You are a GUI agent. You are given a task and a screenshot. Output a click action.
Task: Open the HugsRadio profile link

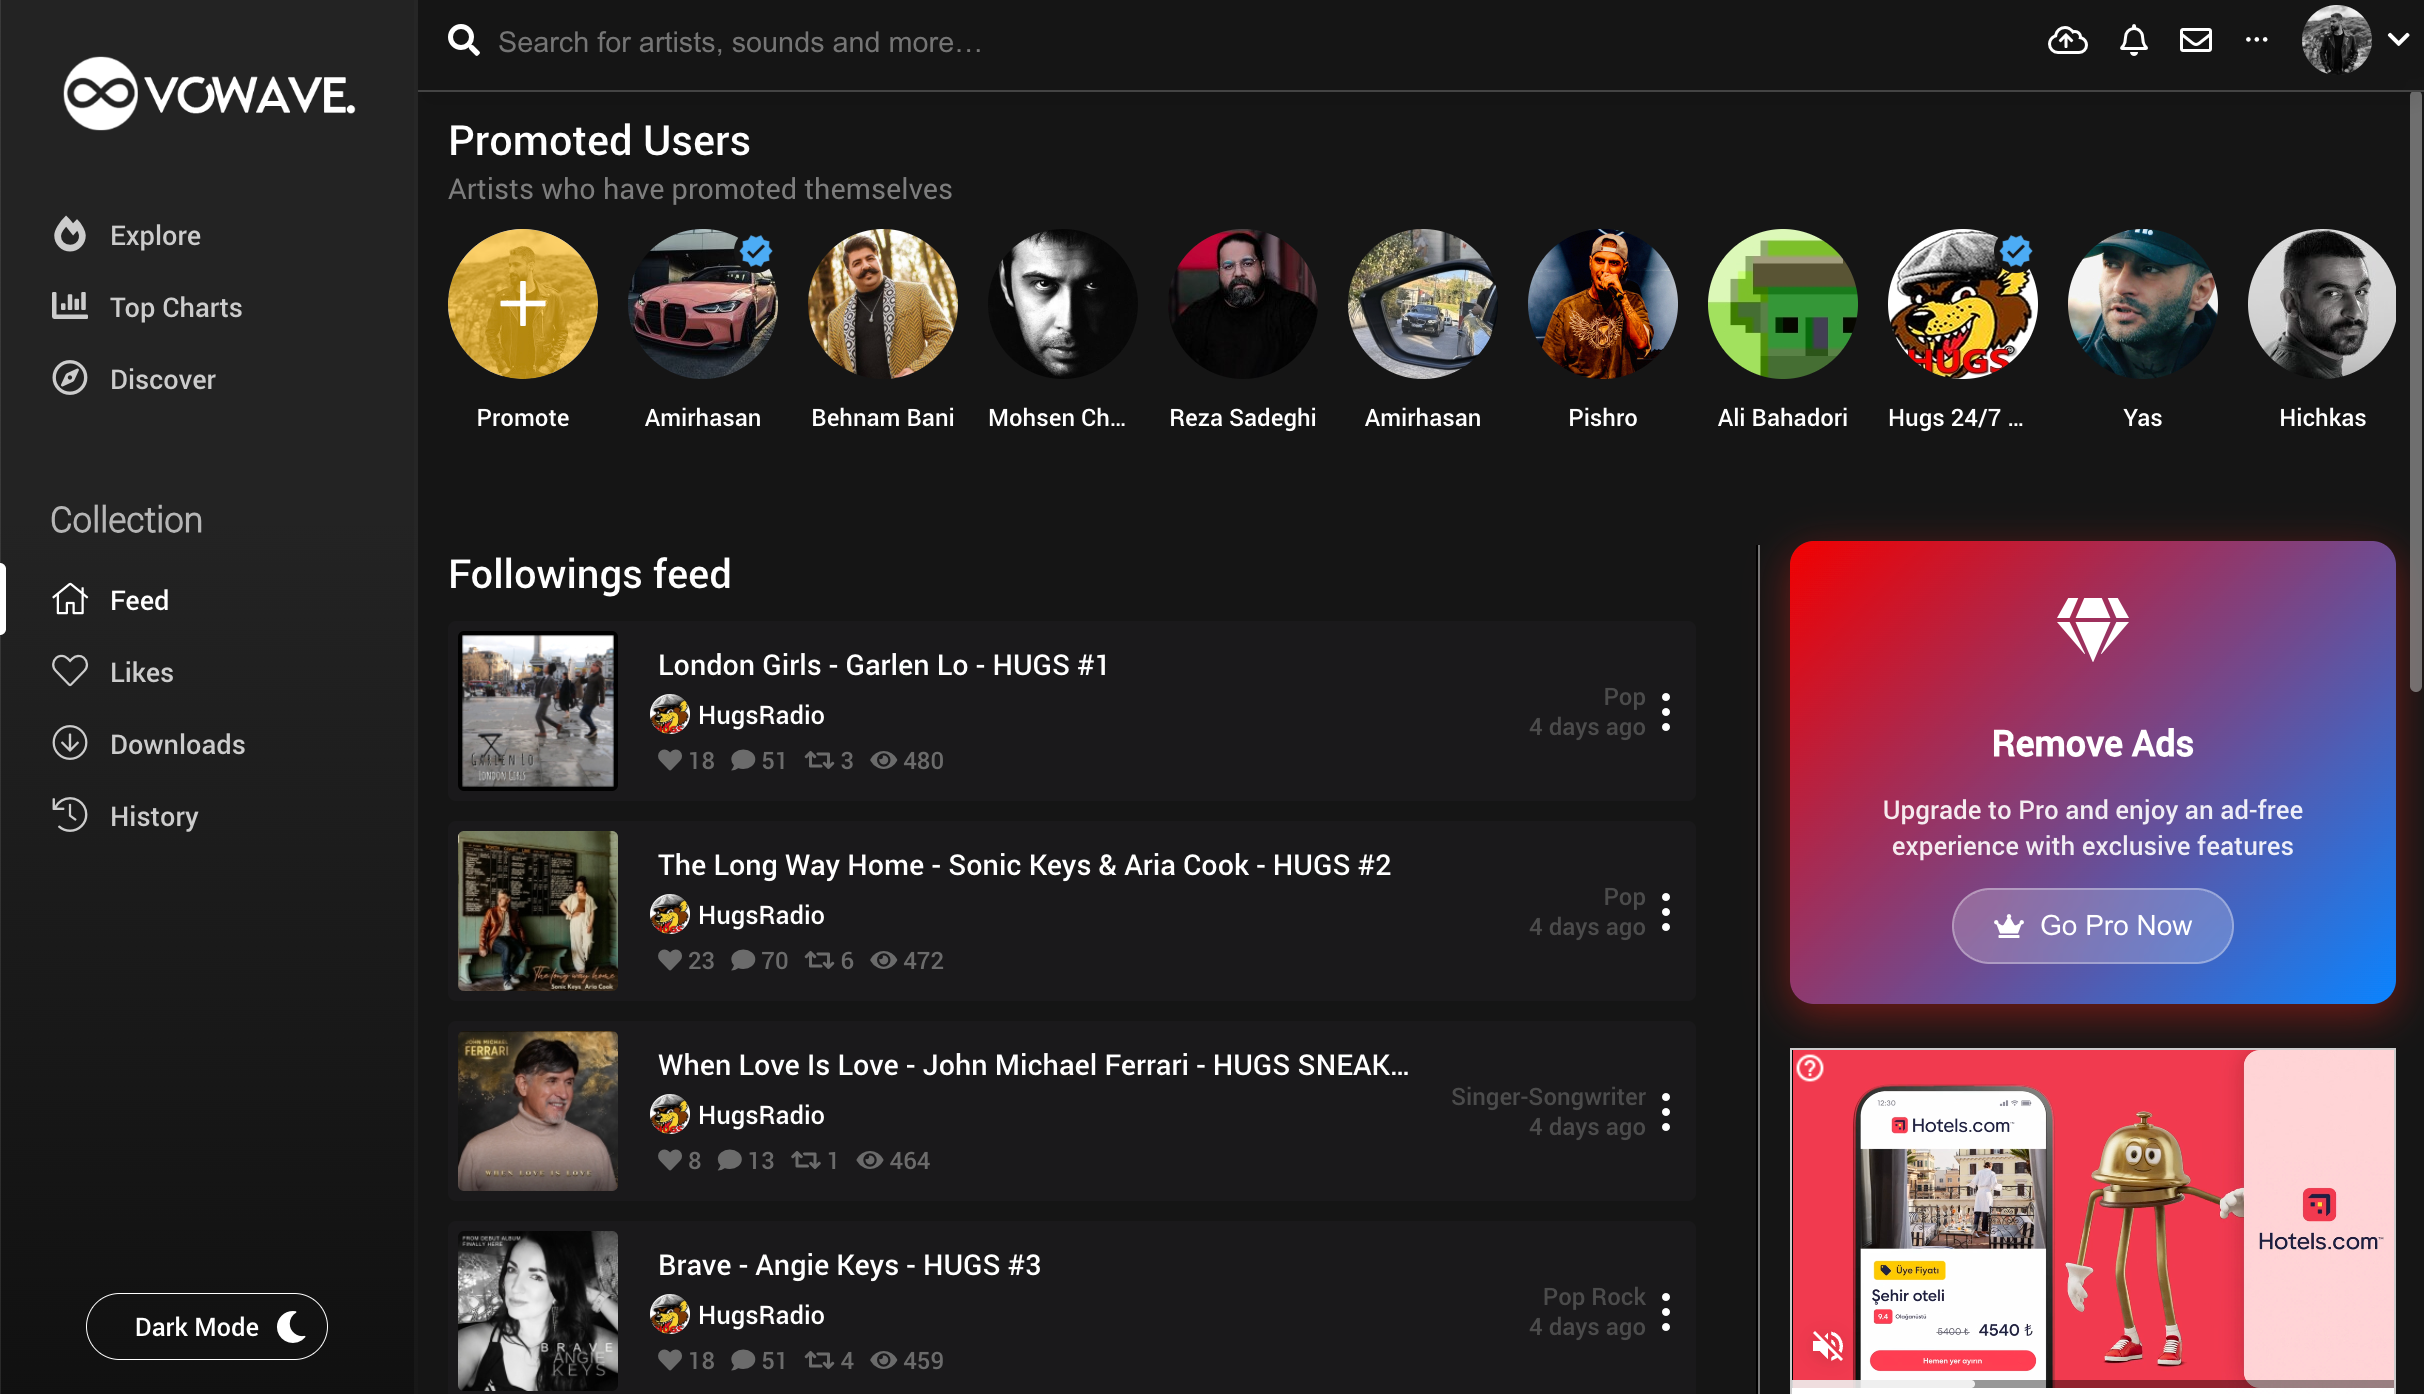coord(761,714)
